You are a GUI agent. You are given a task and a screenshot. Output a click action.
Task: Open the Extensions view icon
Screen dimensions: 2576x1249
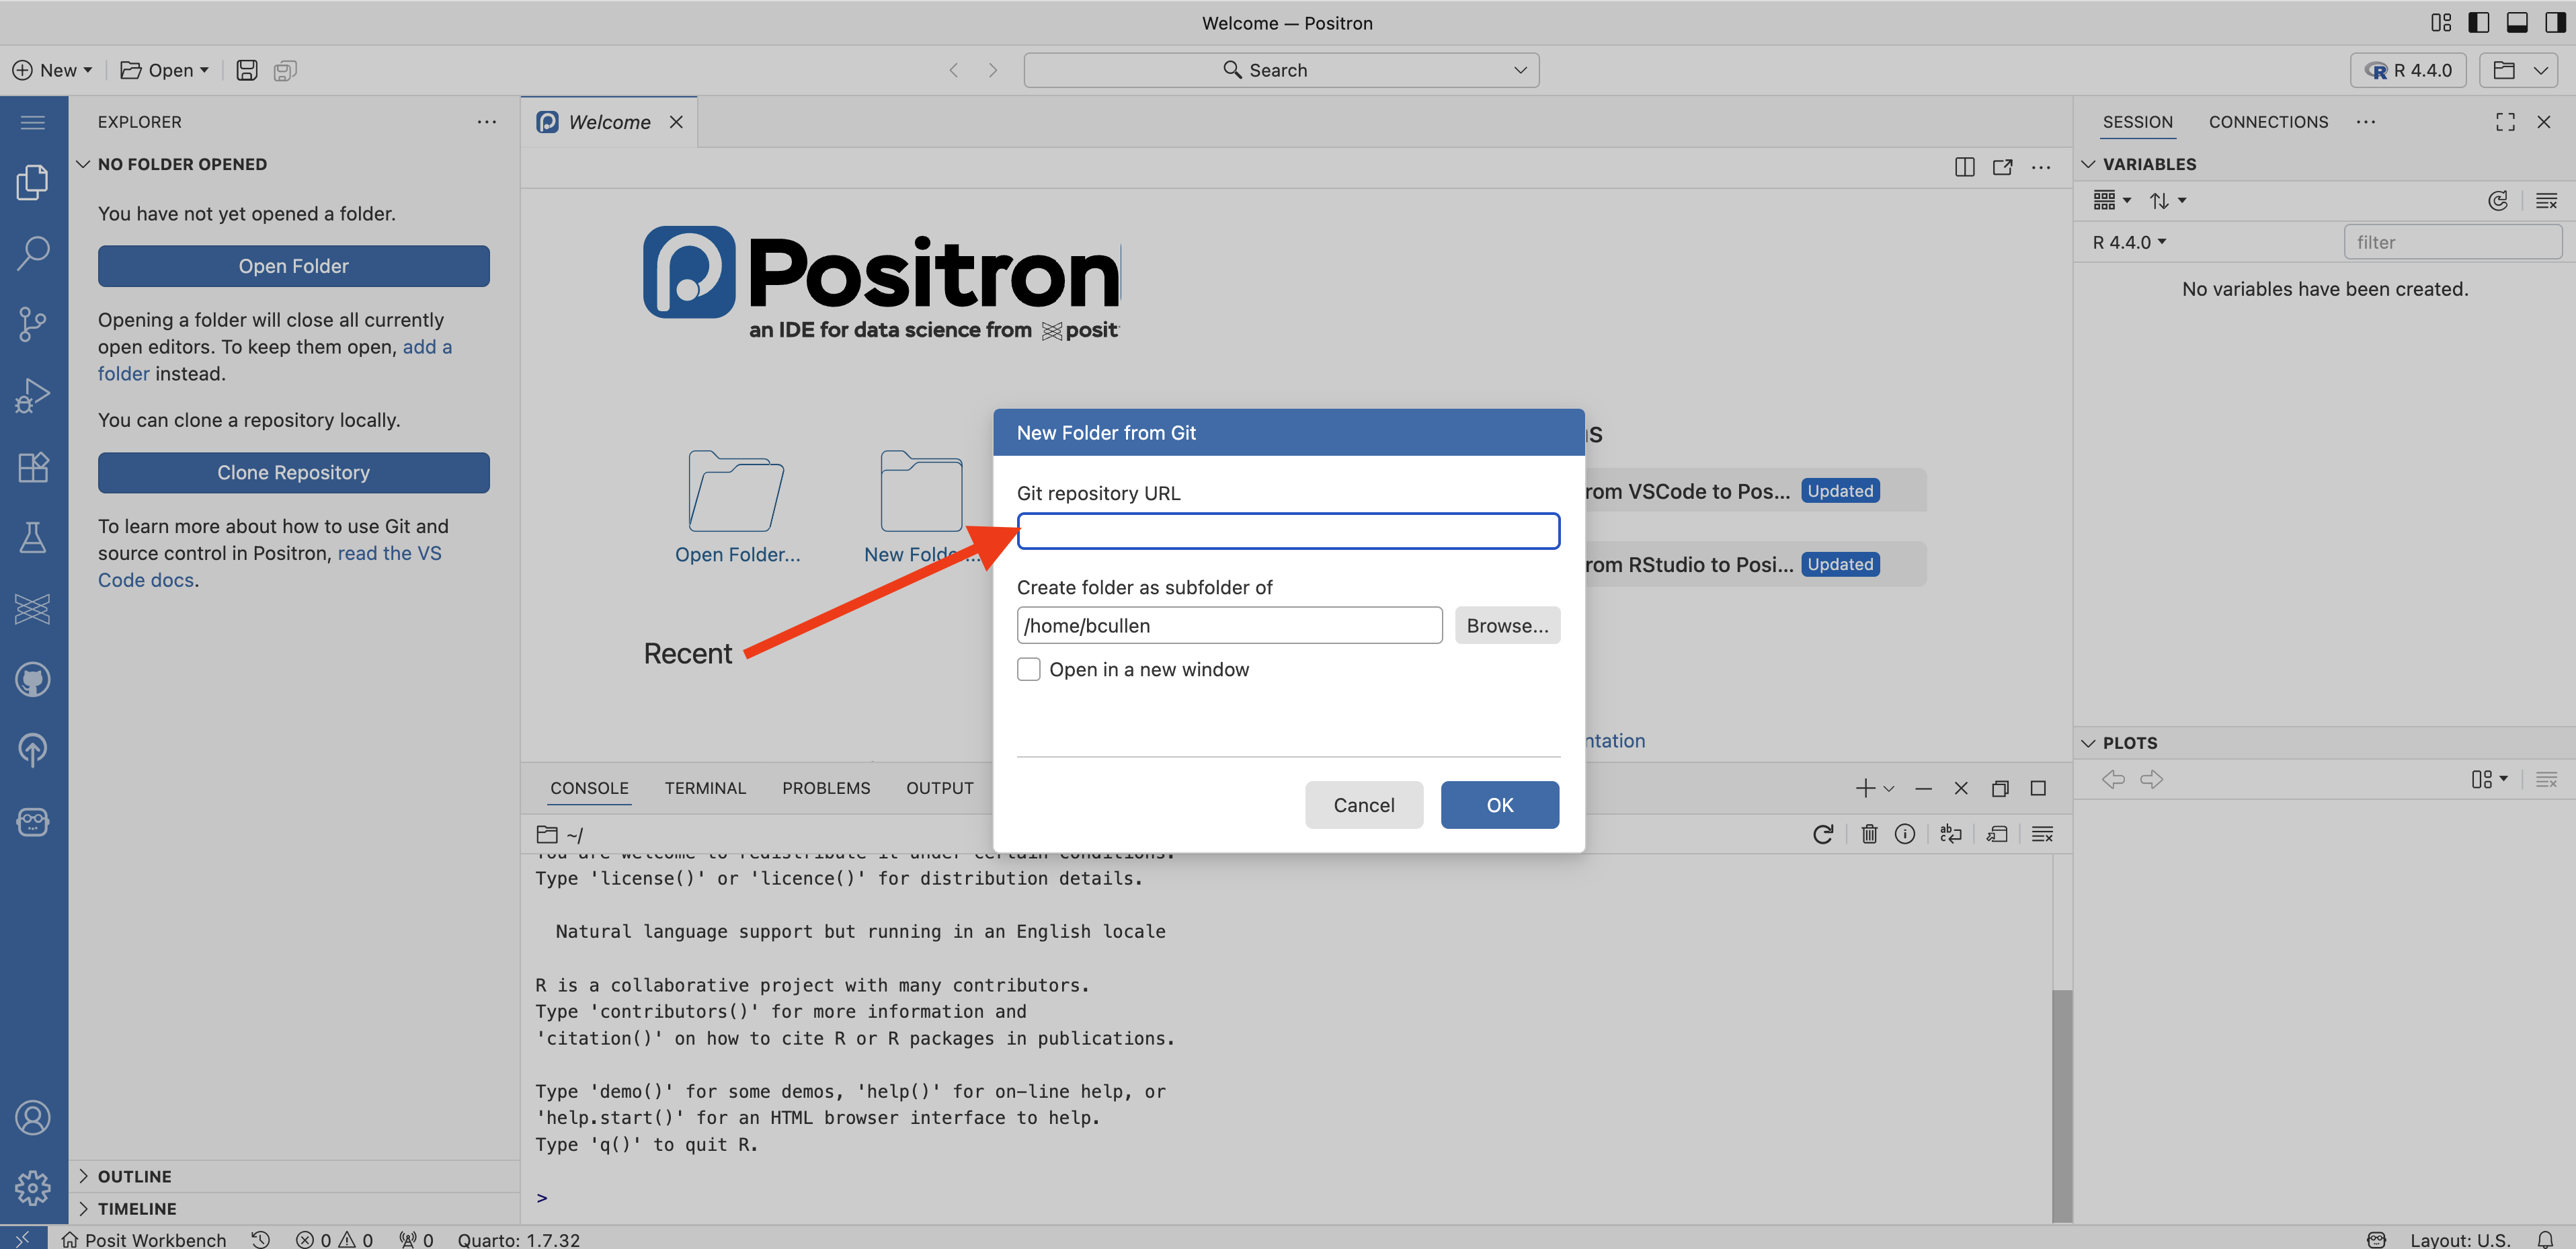click(32, 467)
